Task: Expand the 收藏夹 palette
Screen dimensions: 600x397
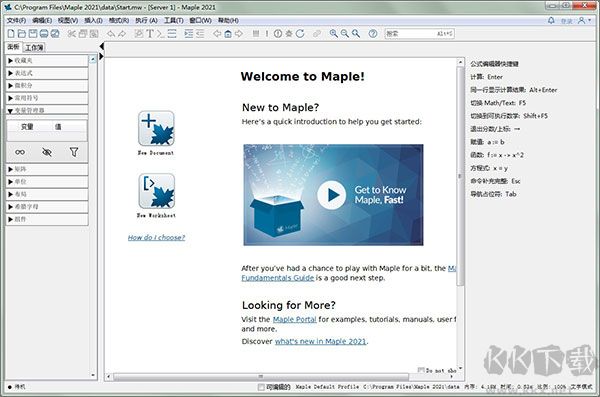Action: point(47,60)
